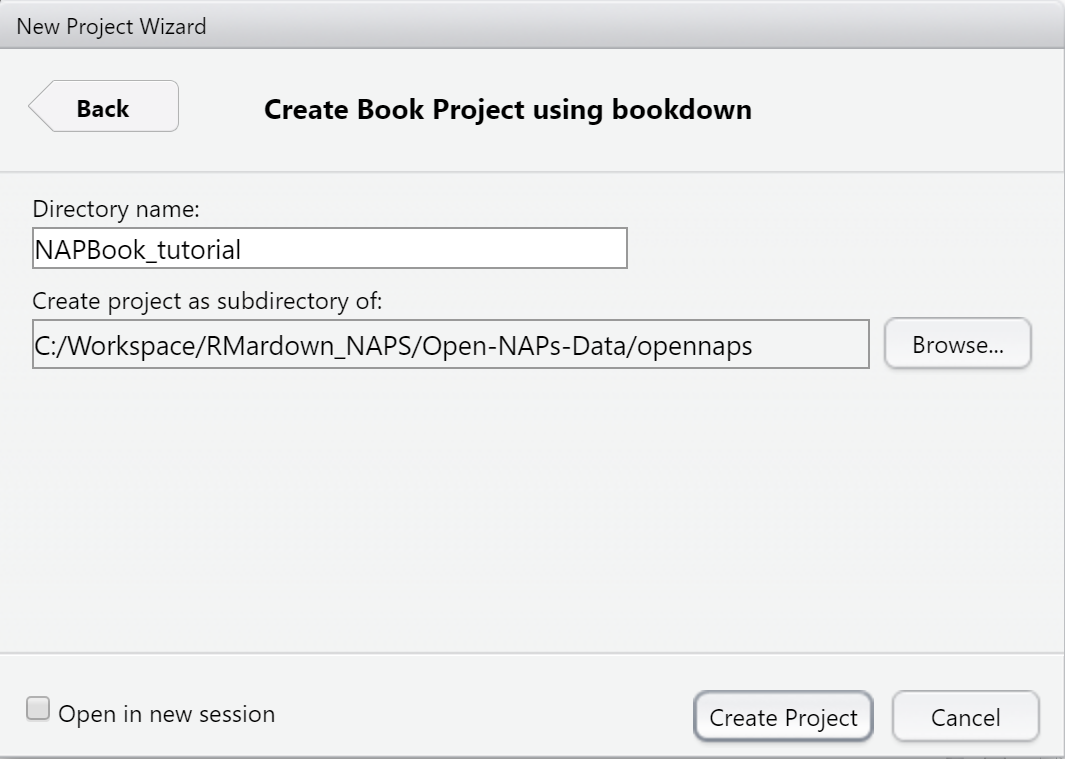Click the New Project Wizard title bar
This screenshot has width=1065, height=759.
[110, 26]
